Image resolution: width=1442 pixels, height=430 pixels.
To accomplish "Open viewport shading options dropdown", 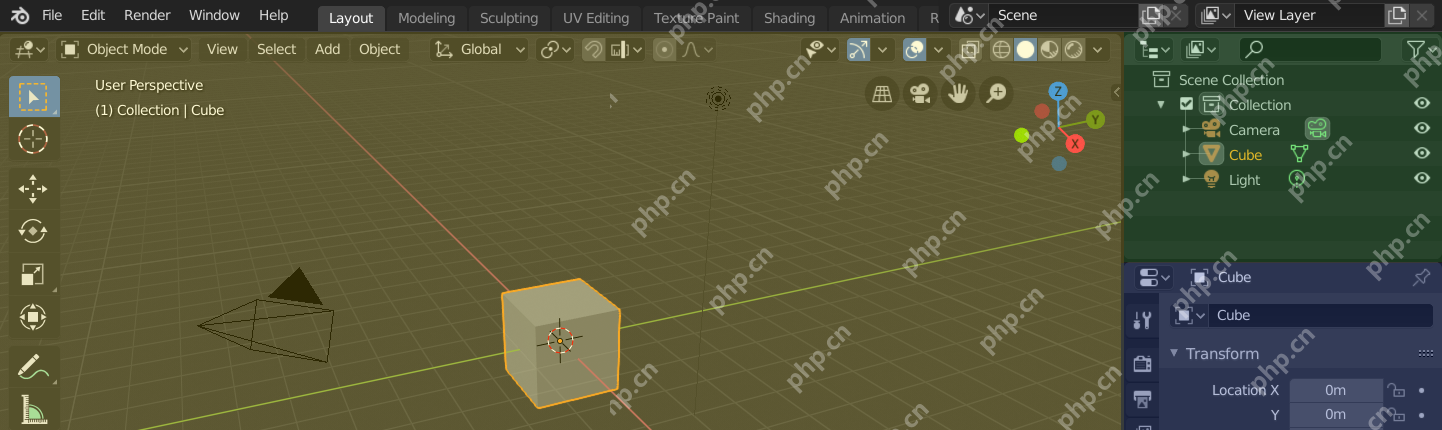I will tap(1099, 49).
